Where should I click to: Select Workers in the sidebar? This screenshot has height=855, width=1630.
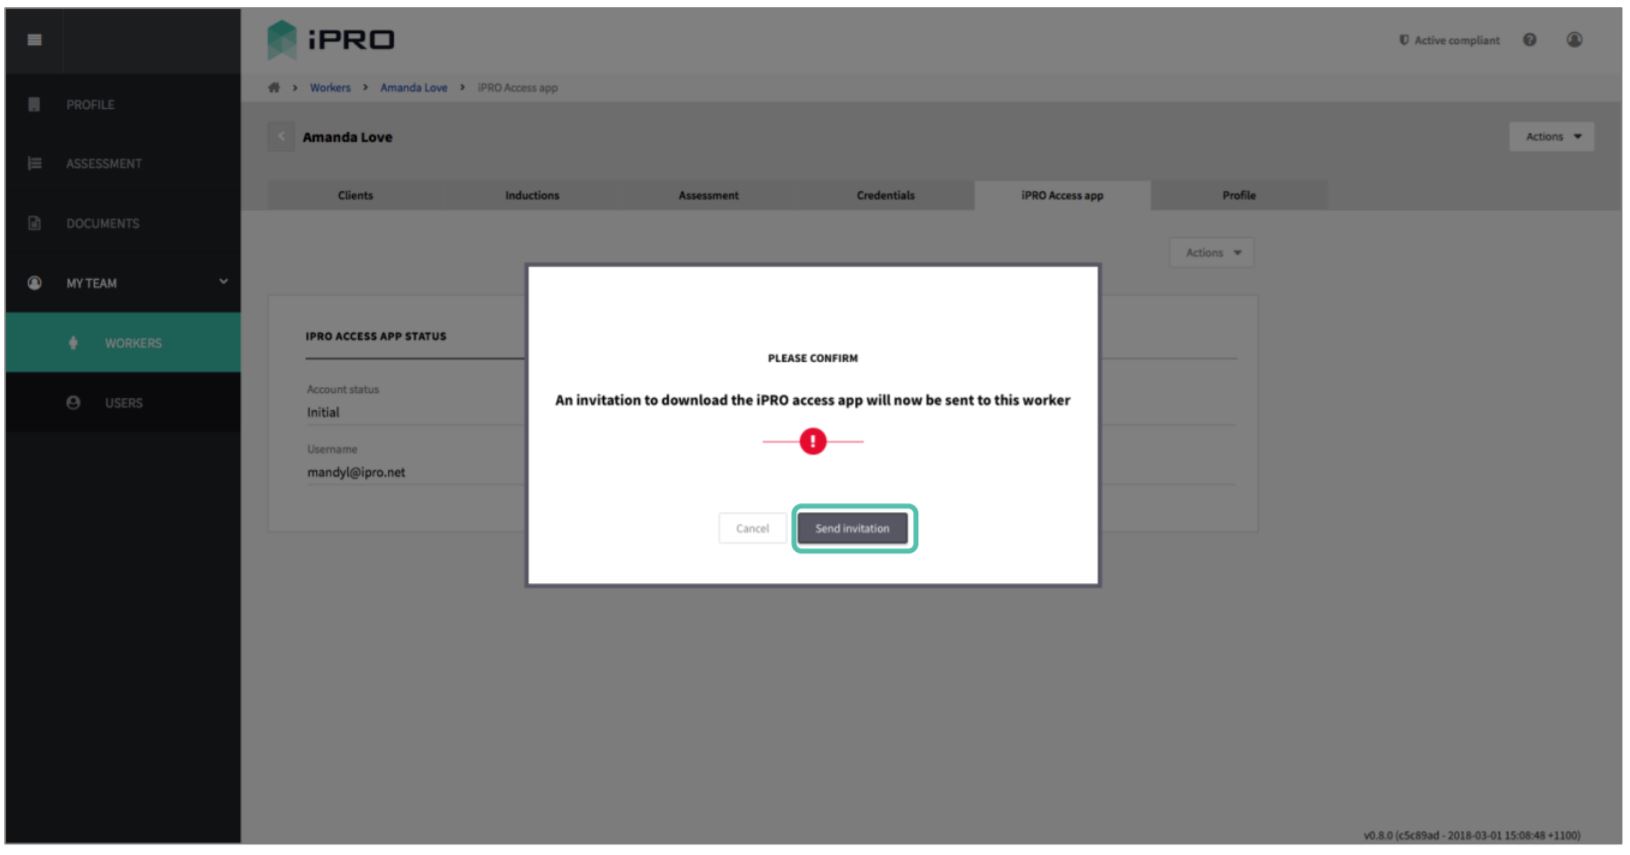tap(123, 343)
